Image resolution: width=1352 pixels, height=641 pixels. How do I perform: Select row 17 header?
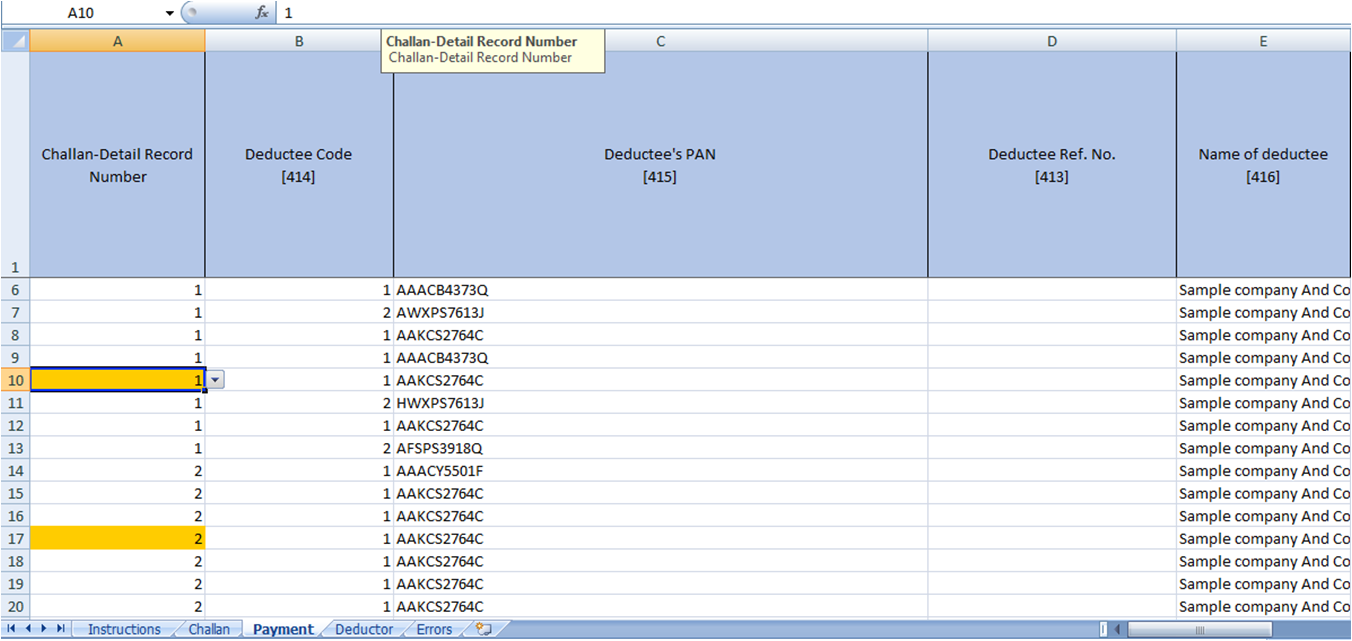[x=15, y=538]
